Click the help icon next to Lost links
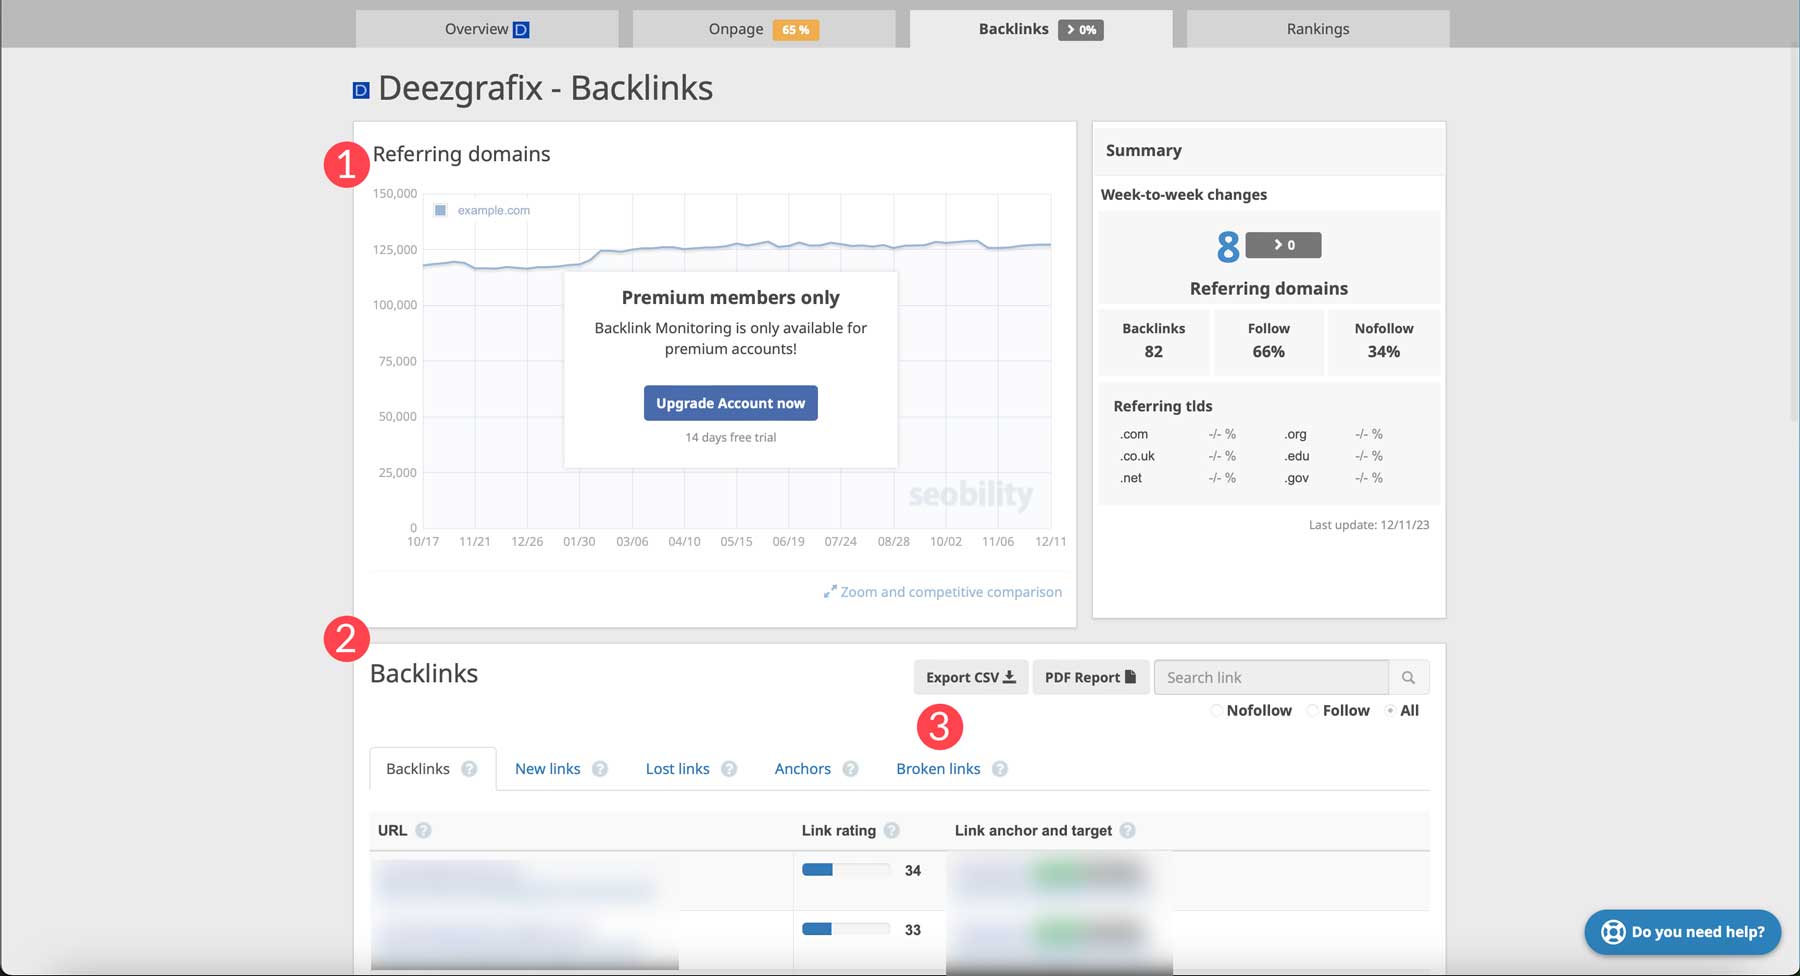 coord(729,769)
